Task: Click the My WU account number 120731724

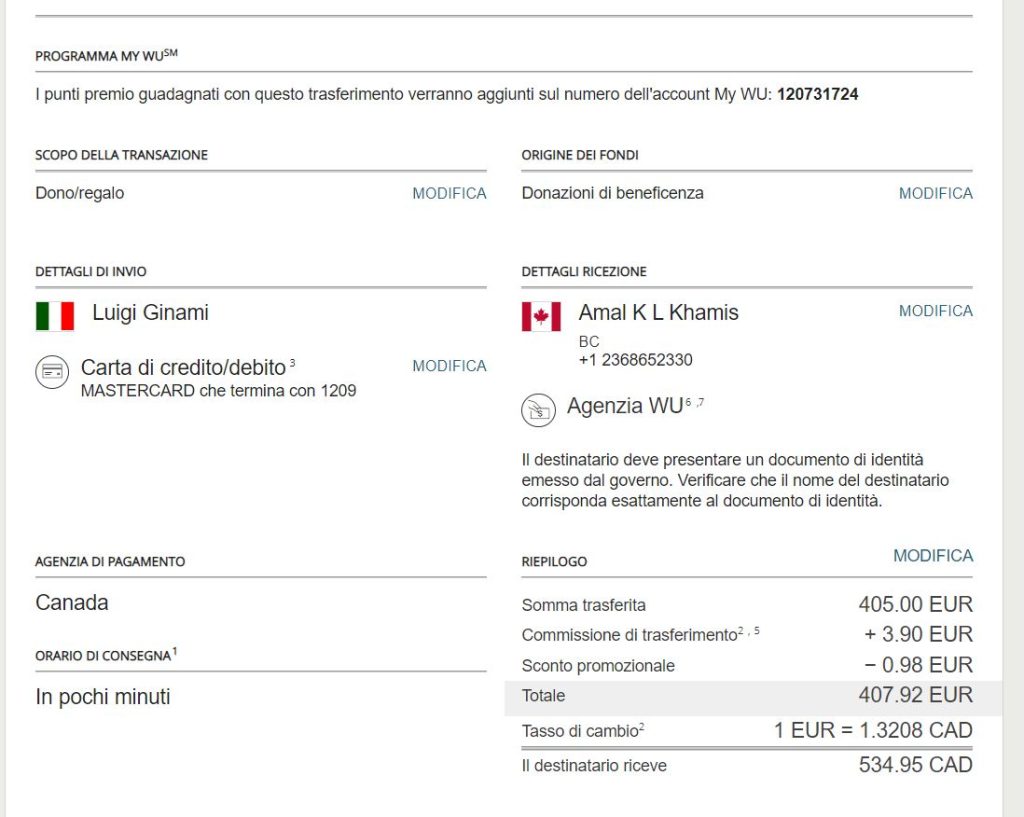Action: coord(817,95)
